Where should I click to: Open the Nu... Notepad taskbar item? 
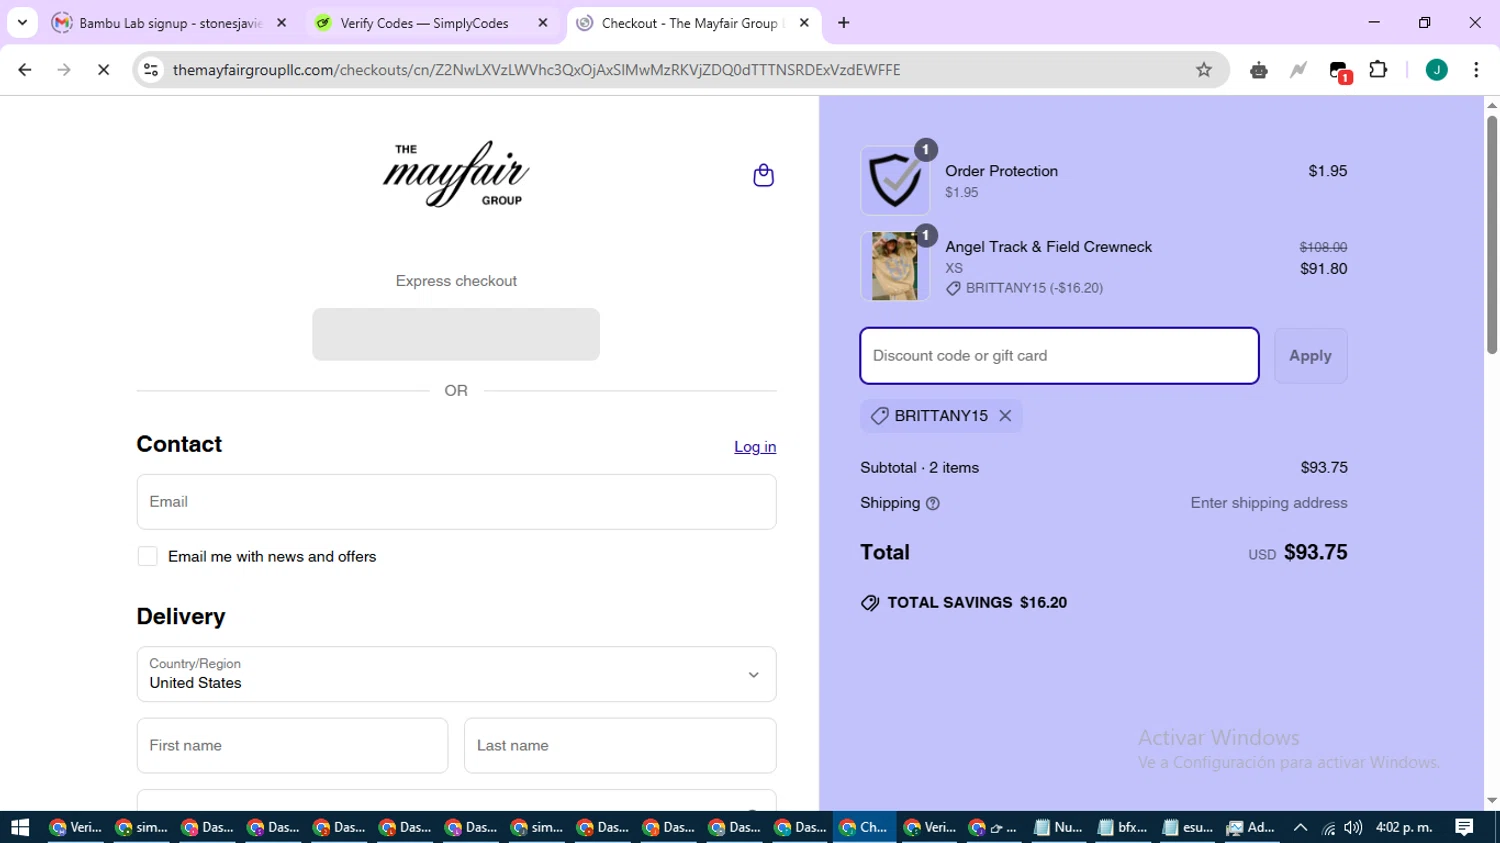(1059, 827)
